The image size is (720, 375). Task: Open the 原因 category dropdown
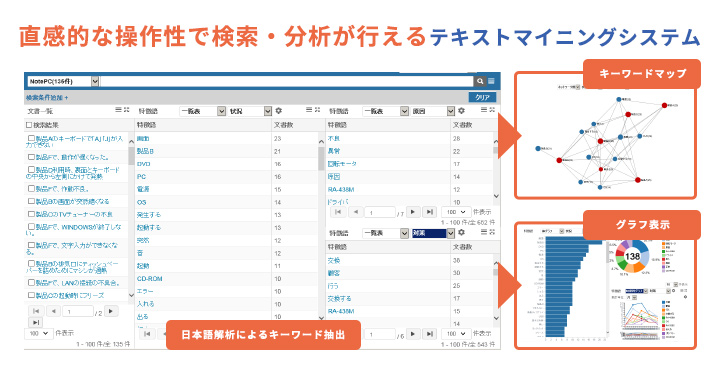[x=433, y=111]
